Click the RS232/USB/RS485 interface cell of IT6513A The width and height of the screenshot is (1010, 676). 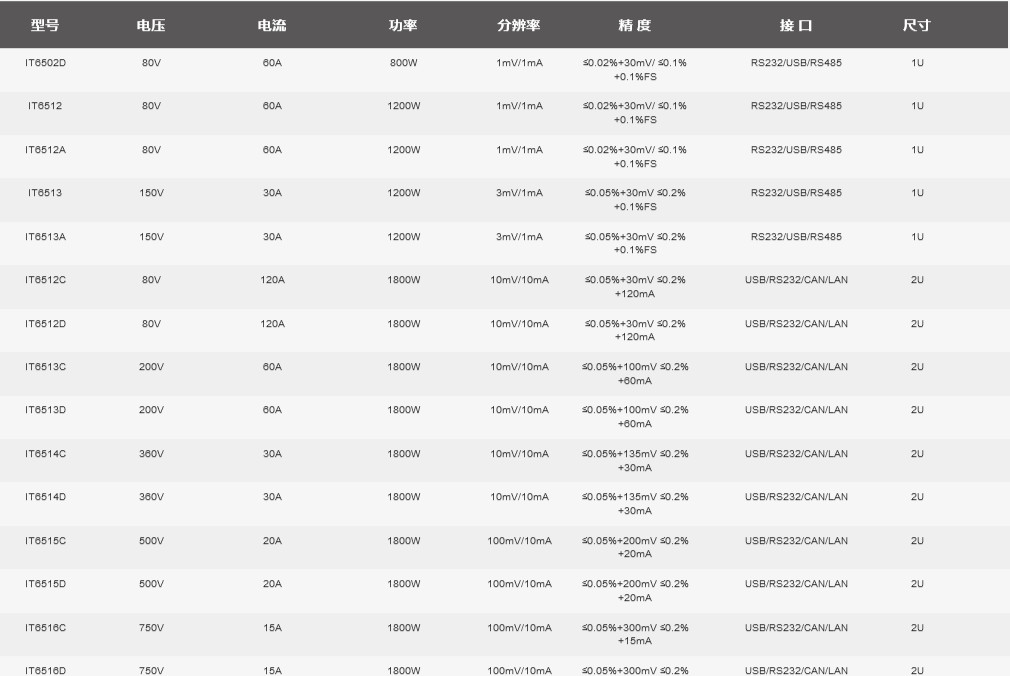[x=796, y=237]
